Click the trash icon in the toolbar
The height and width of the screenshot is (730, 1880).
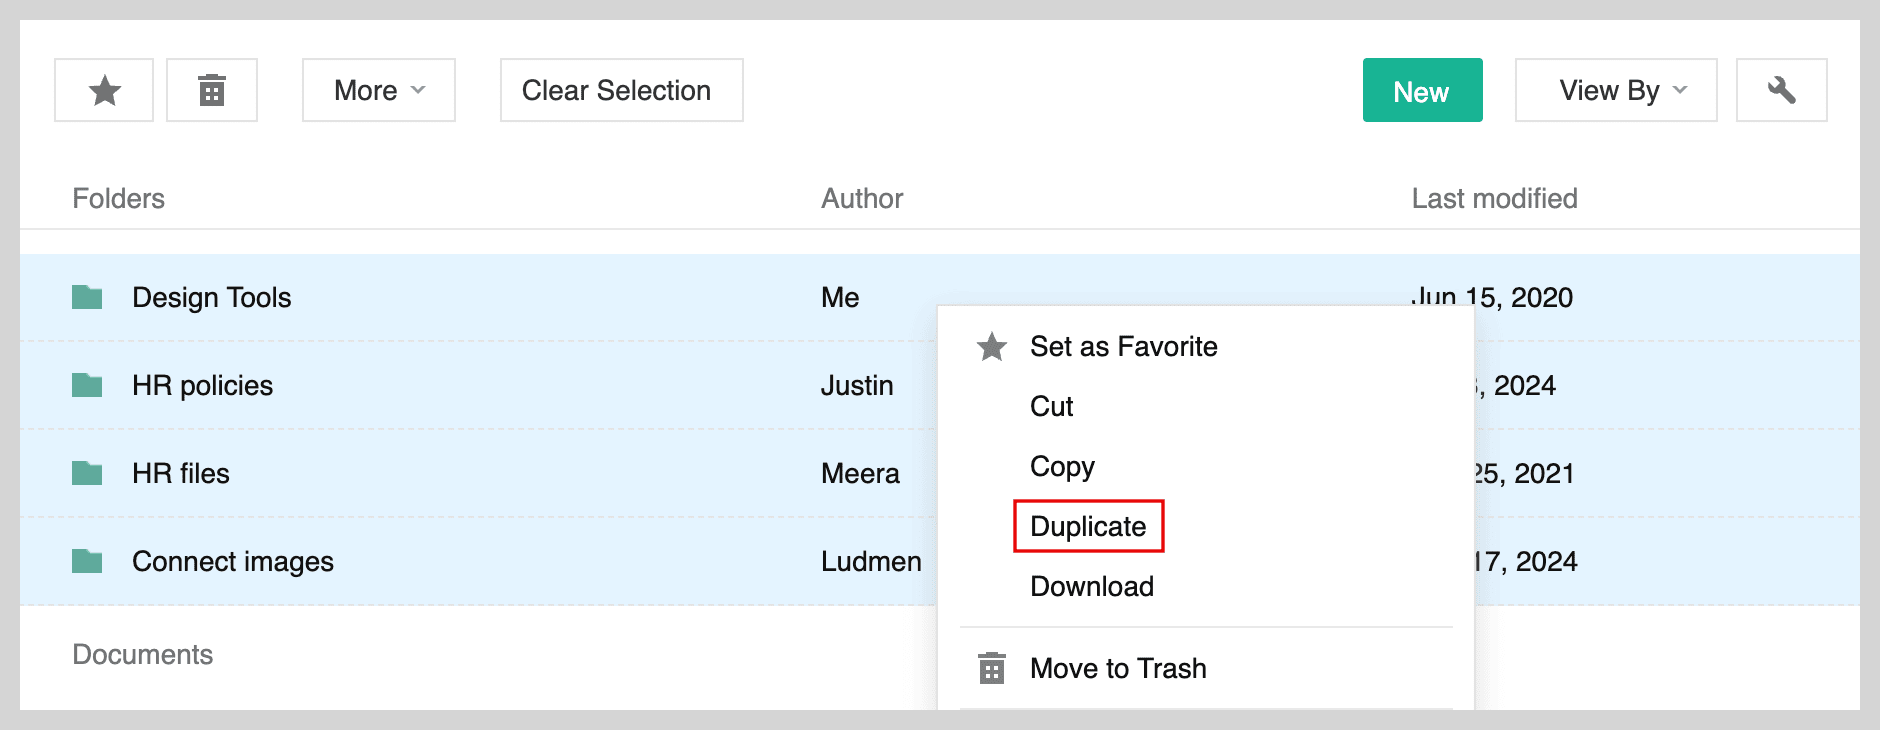pyautogui.click(x=212, y=90)
